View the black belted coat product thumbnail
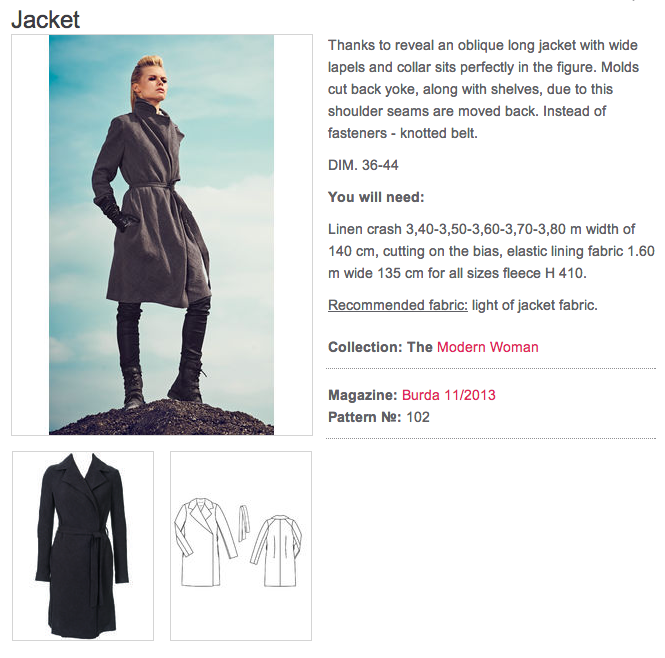The height and width of the screenshot is (658, 665). pyautogui.click(x=83, y=546)
